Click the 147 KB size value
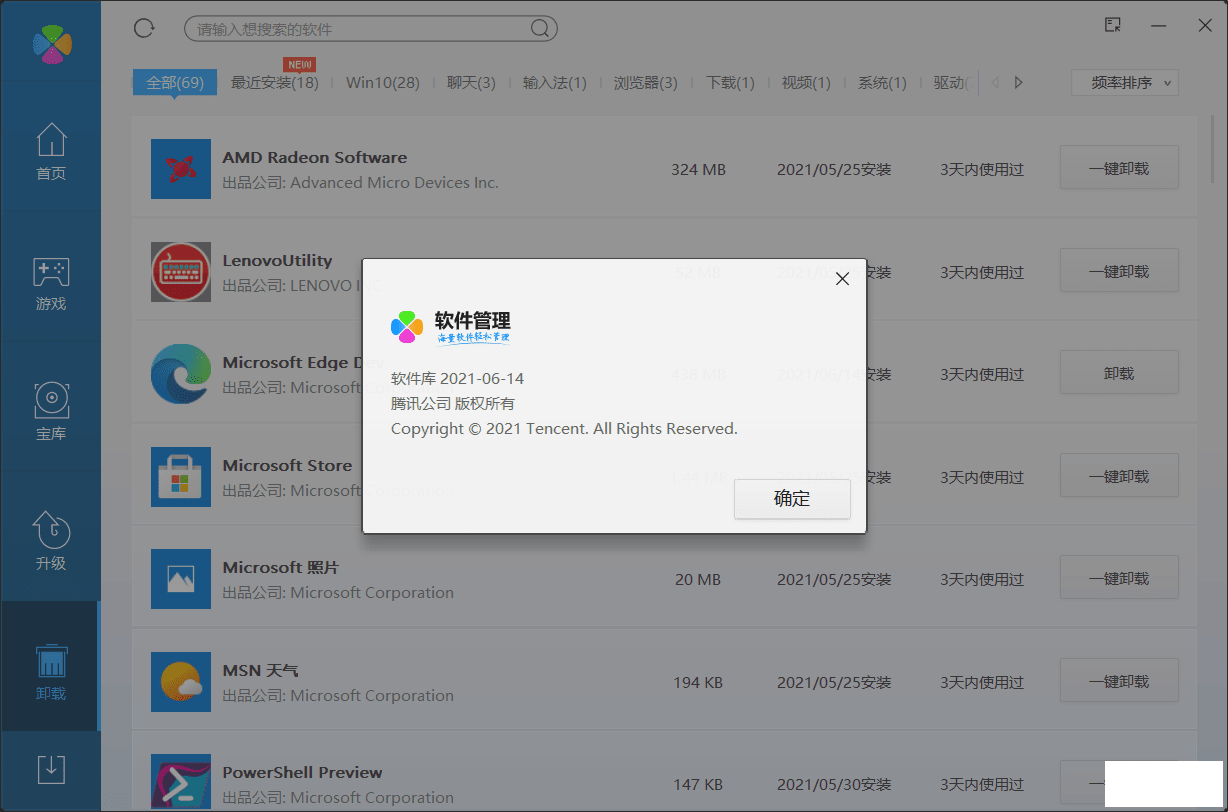The height and width of the screenshot is (812, 1228). [x=698, y=785]
